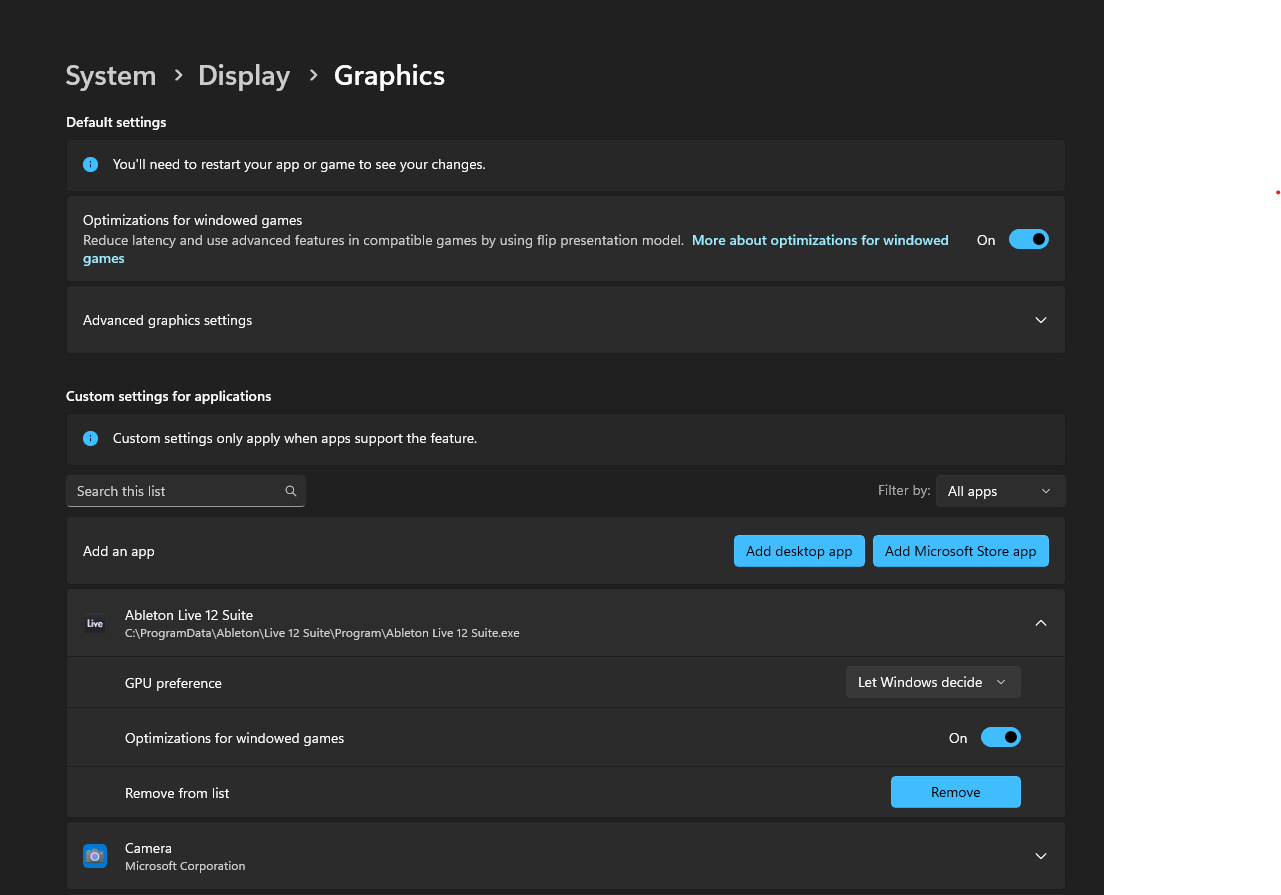
Task: Click Add desktop app button
Action: coord(798,551)
